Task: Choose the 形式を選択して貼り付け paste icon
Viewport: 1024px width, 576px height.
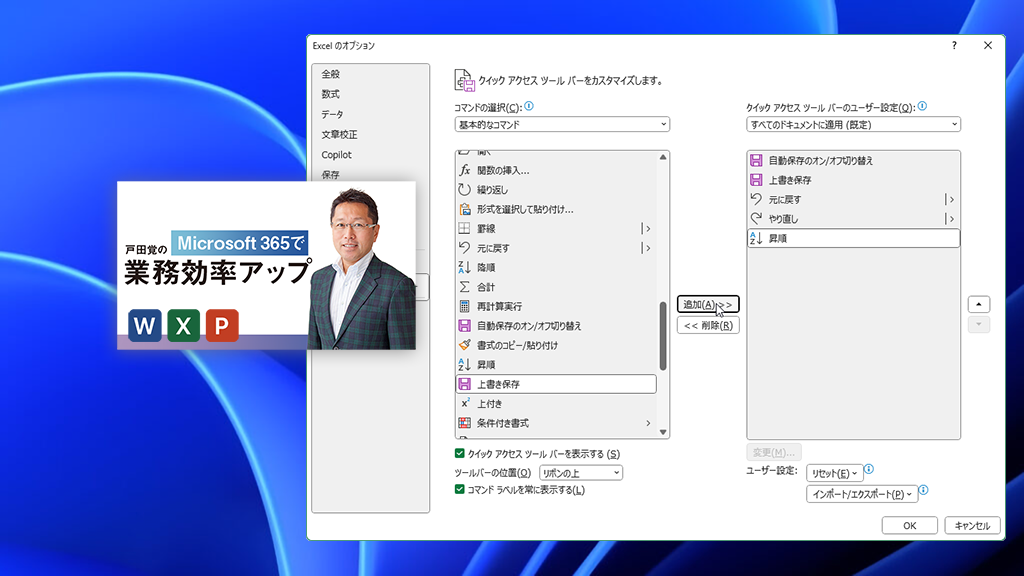Action: coord(464,209)
